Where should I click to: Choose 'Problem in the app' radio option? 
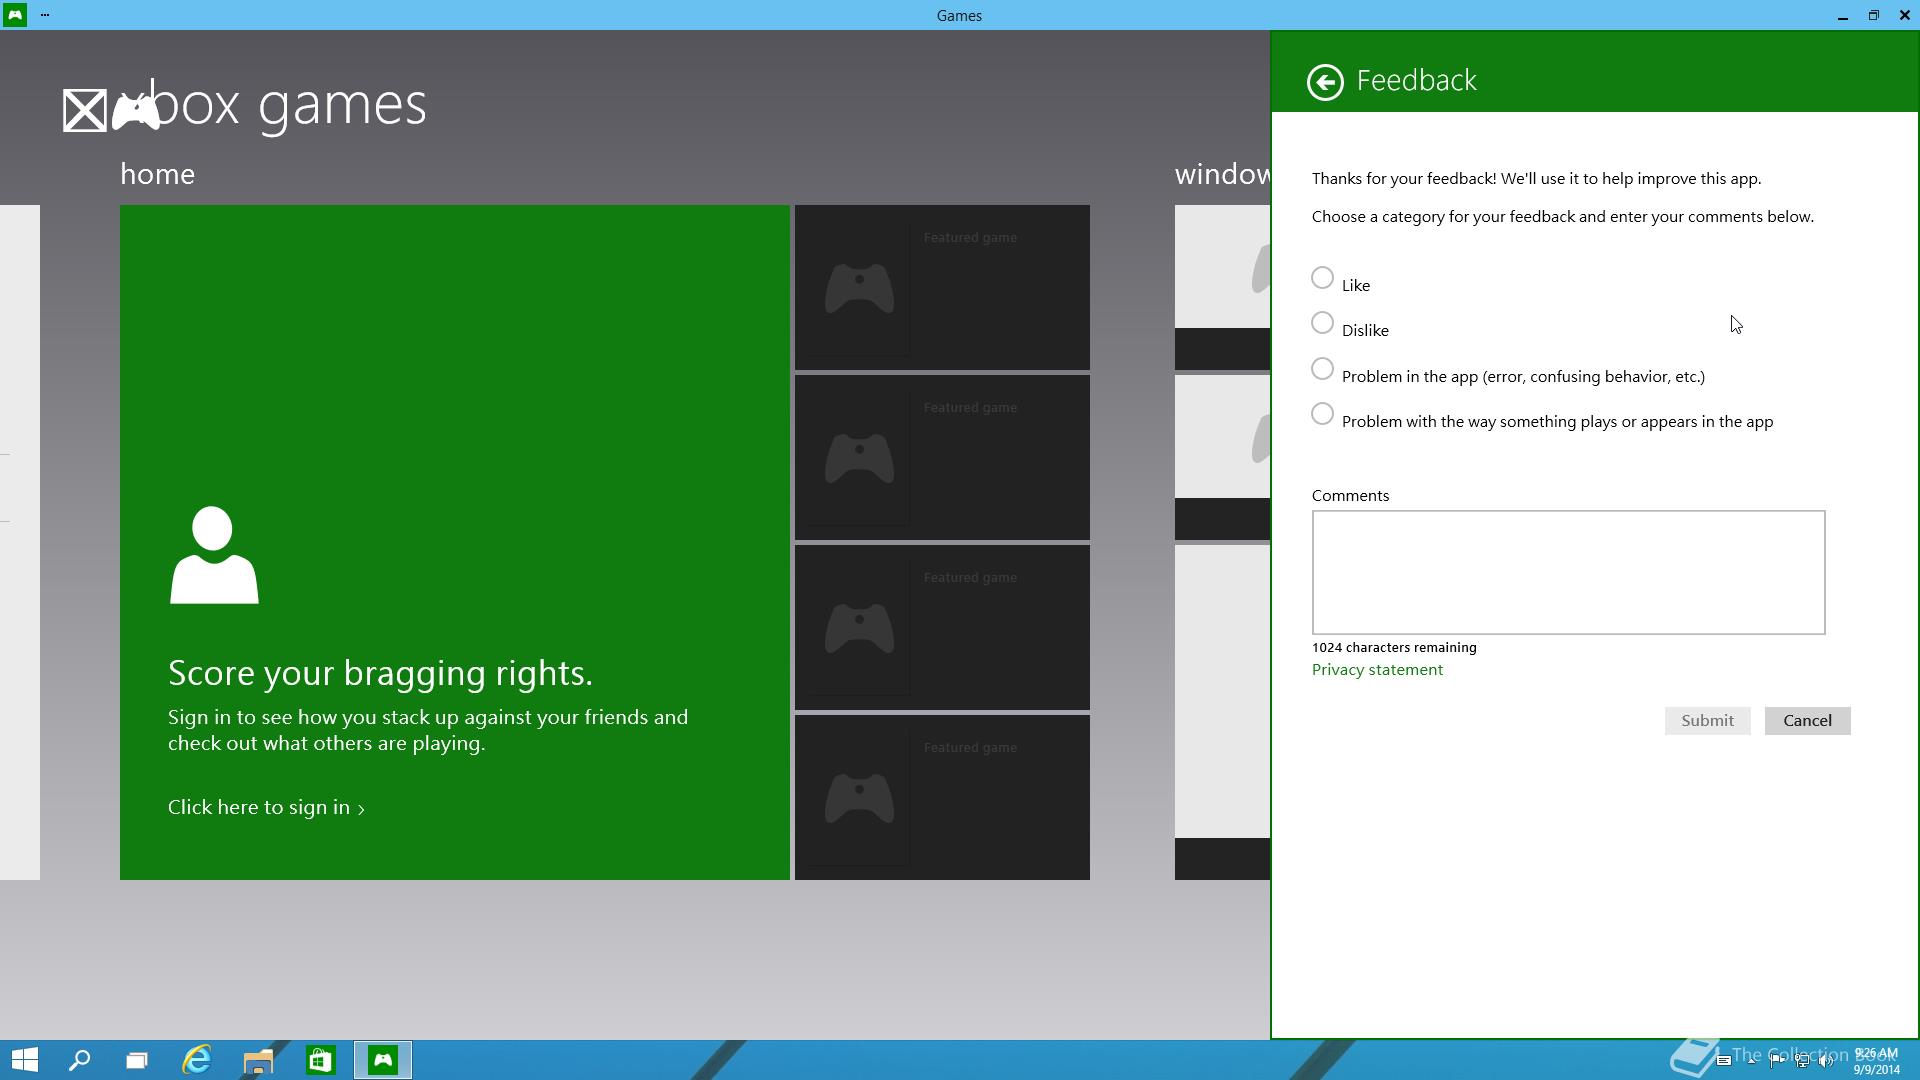click(x=1322, y=369)
